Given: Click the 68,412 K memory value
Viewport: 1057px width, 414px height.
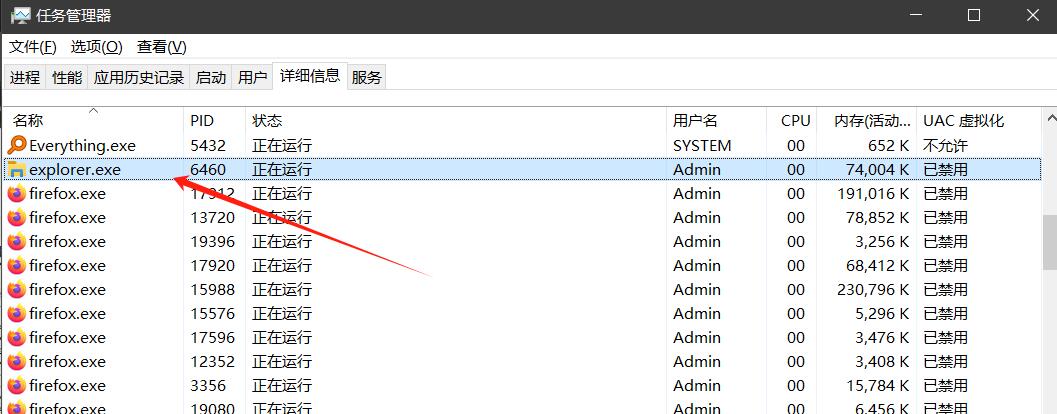Looking at the screenshot, I should click(x=879, y=266).
